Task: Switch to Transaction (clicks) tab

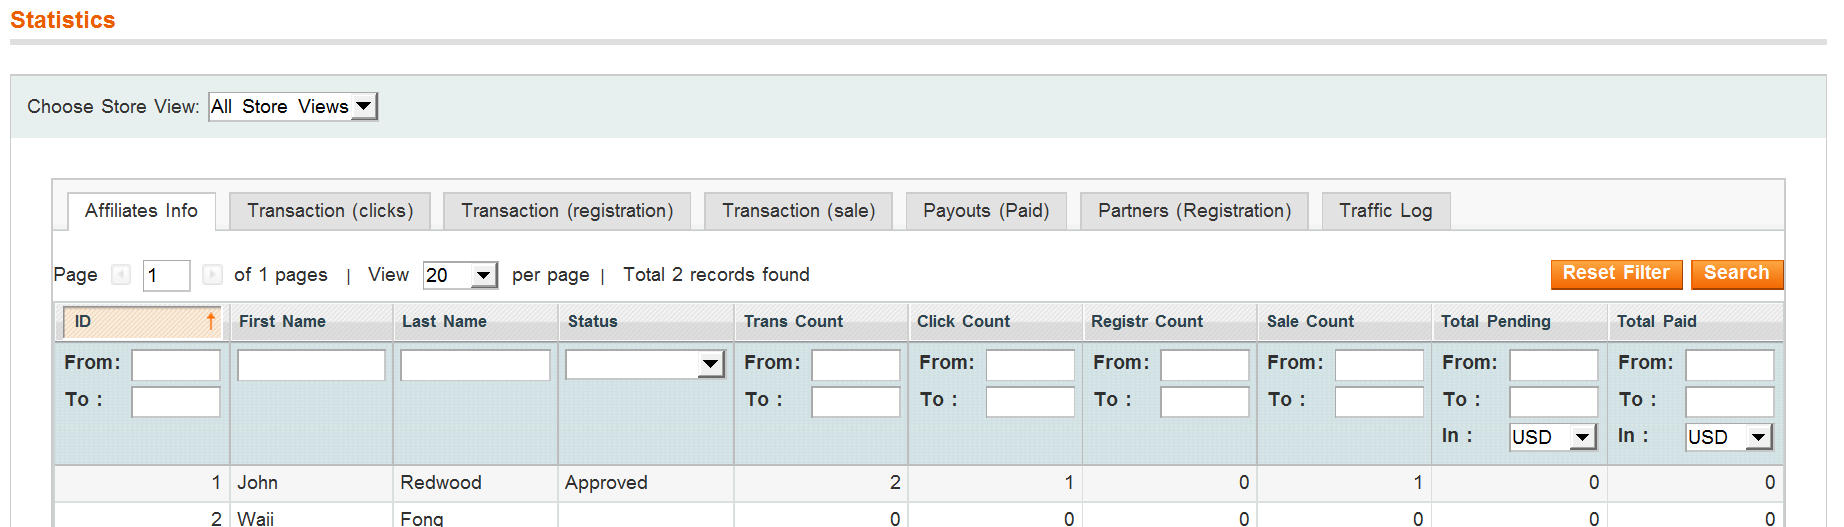Action: [330, 211]
